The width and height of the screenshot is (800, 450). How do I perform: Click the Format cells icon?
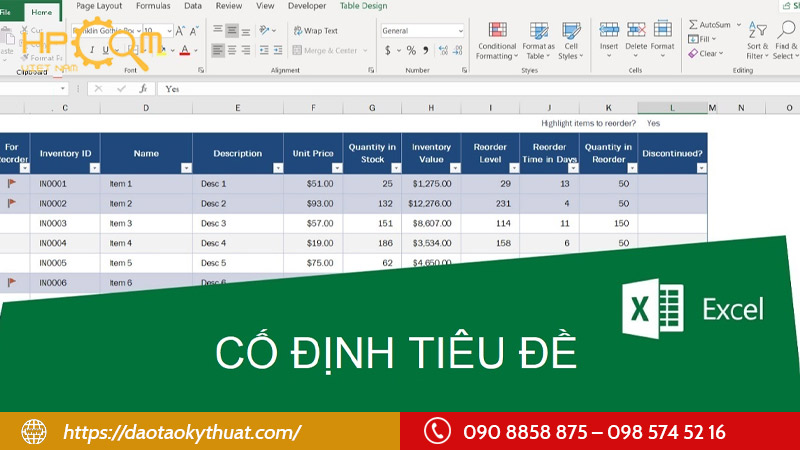click(x=663, y=30)
